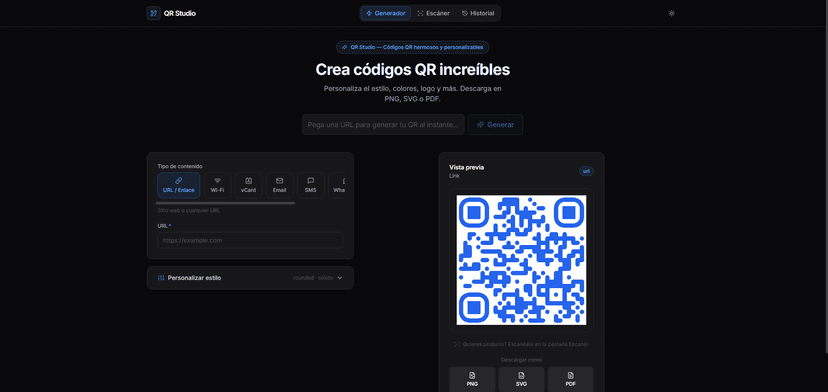Download the QR as PDF
828x392 pixels.
click(570, 379)
